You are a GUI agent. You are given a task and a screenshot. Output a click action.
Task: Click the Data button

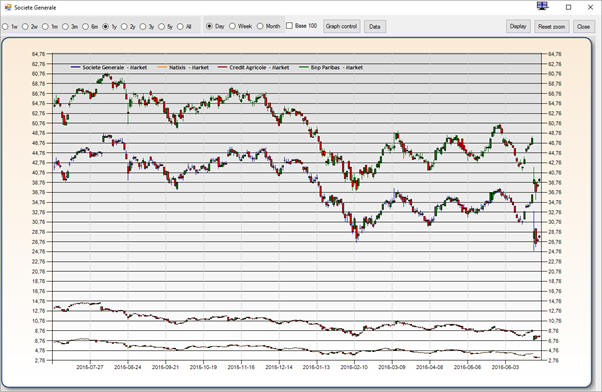pos(375,26)
